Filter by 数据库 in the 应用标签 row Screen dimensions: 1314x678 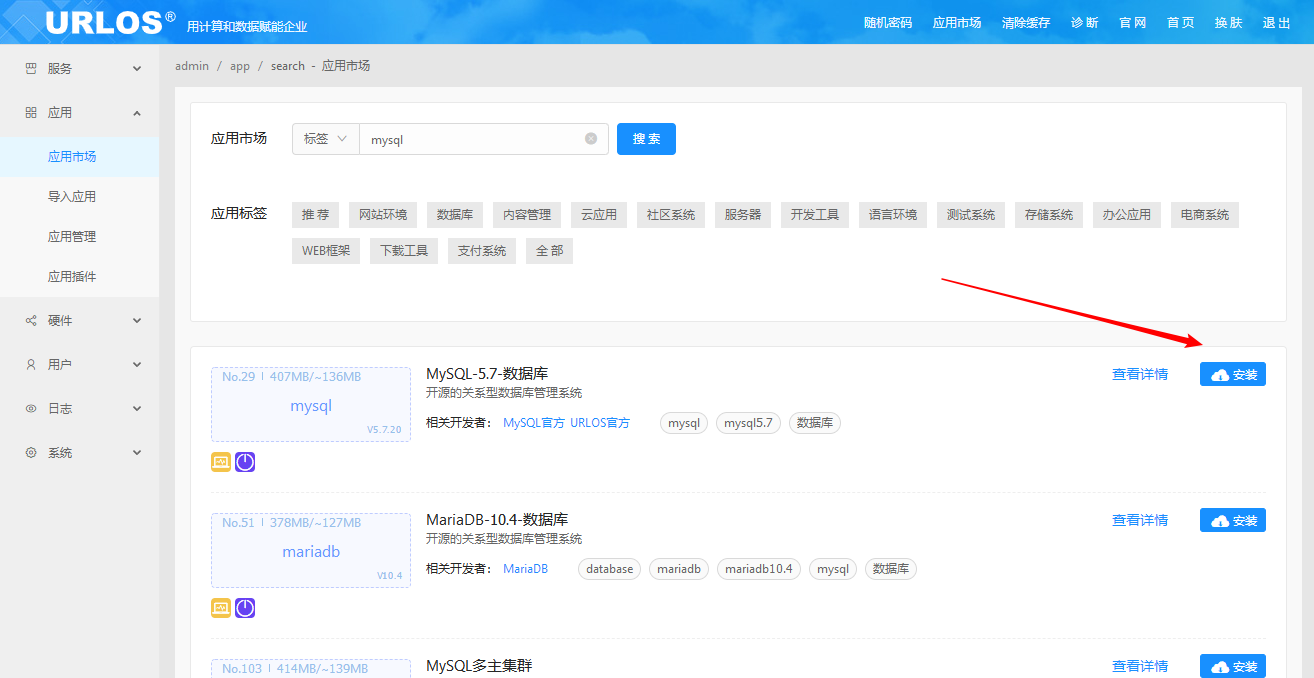[x=455, y=215]
